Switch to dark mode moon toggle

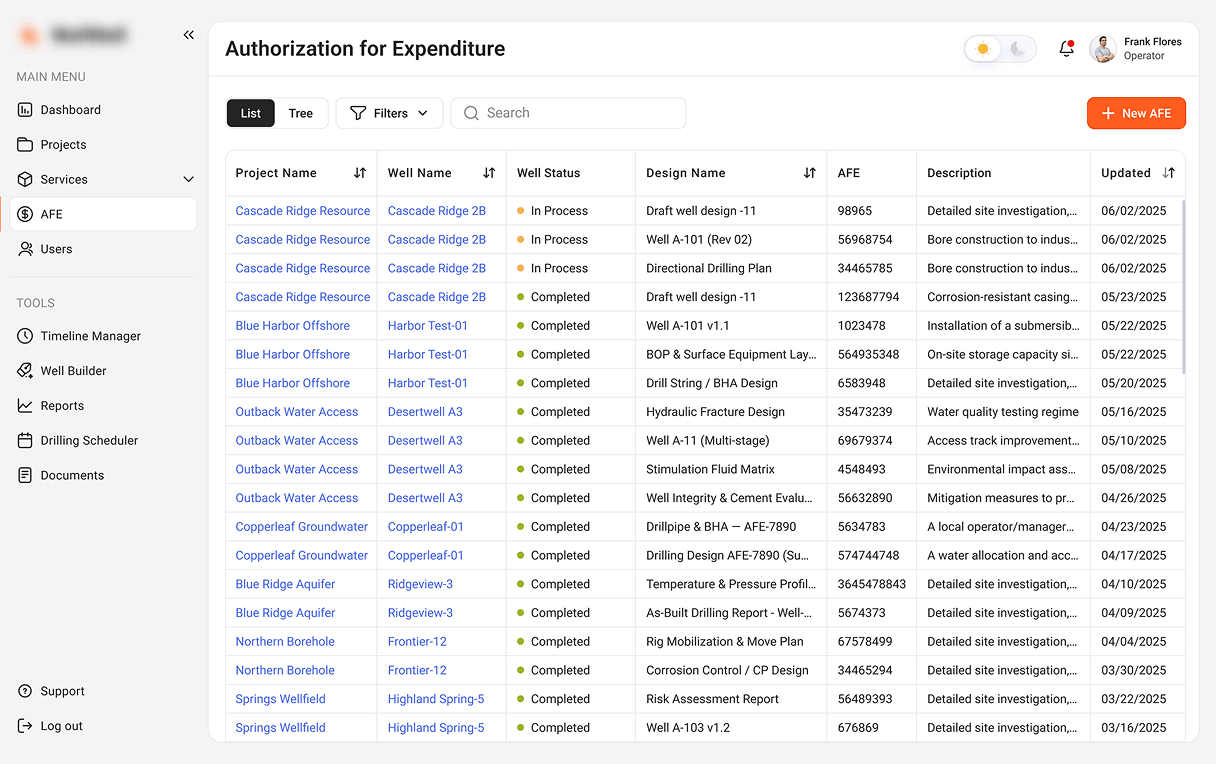pyautogui.click(x=1018, y=49)
